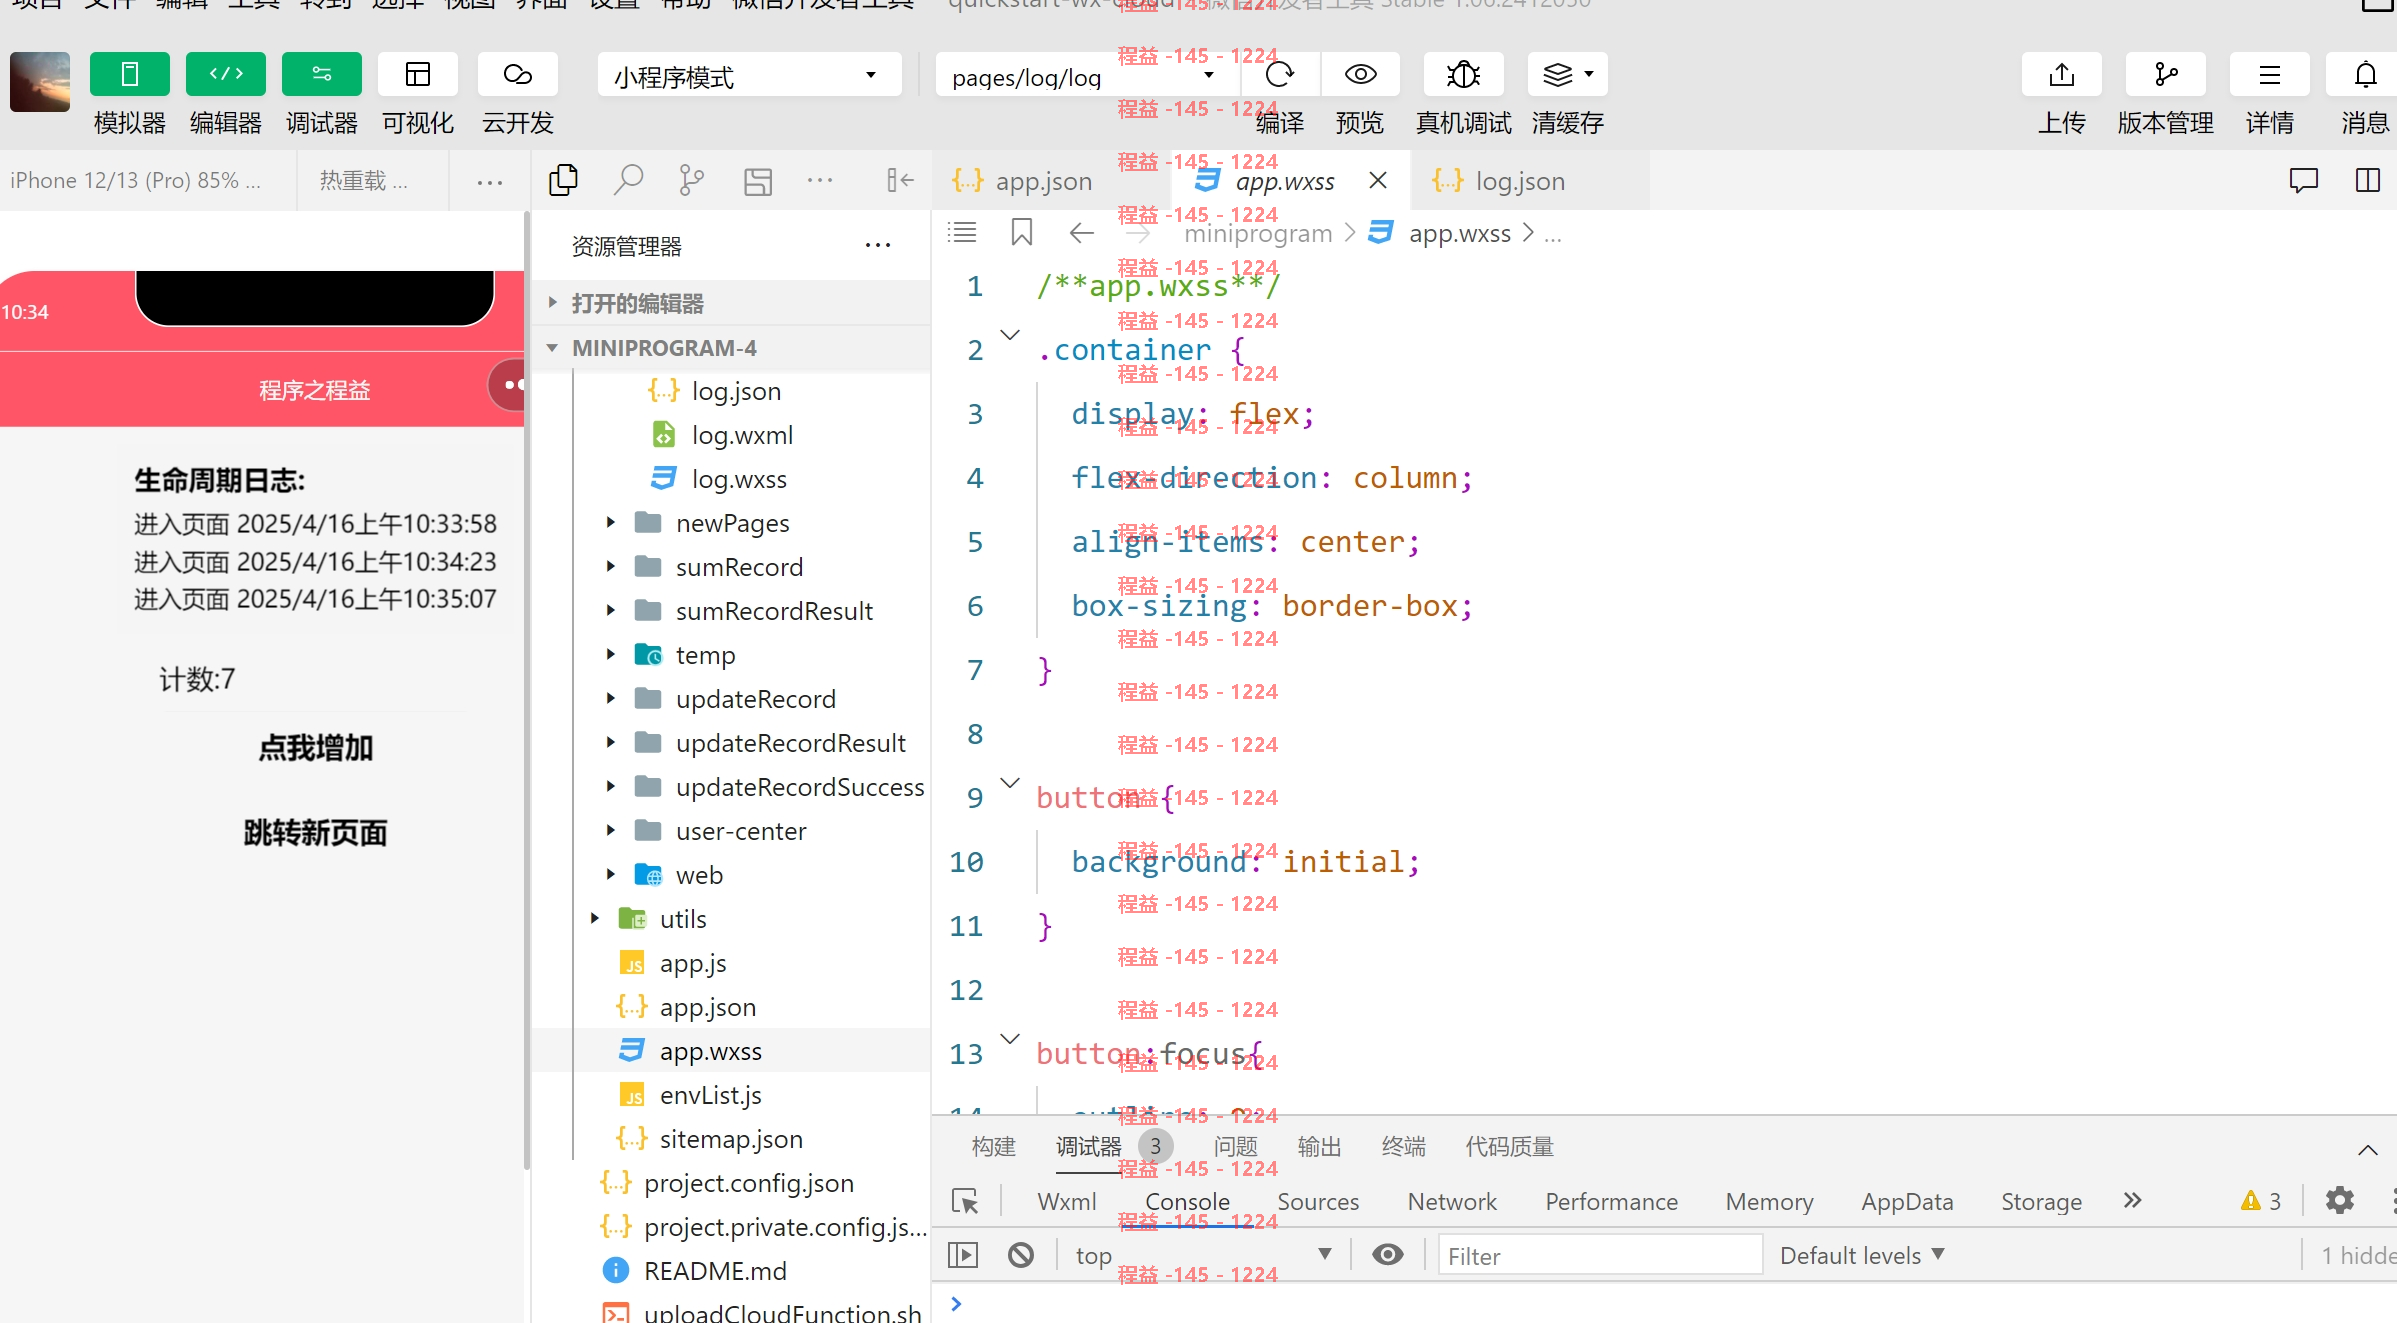This screenshot has height=1323, width=2397.
Task: Click the inspect element picker icon
Action: (x=965, y=1201)
